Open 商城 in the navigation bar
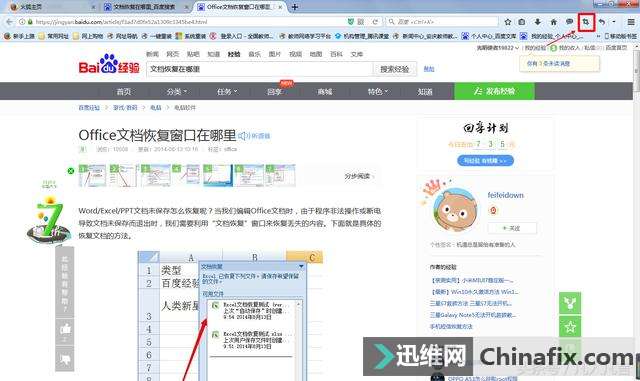Image resolution: width=640 pixels, height=381 pixels. tap(325, 92)
